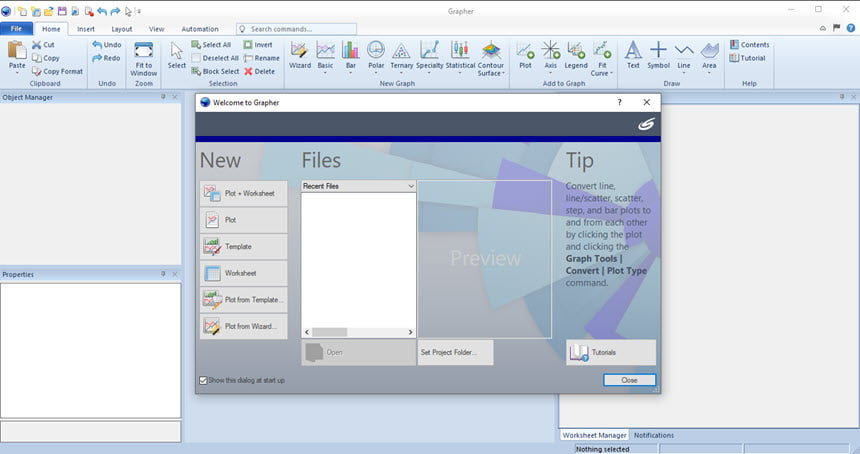The image size is (860, 454).
Task: Select the Line drawing tool
Action: pyautogui.click(x=684, y=56)
